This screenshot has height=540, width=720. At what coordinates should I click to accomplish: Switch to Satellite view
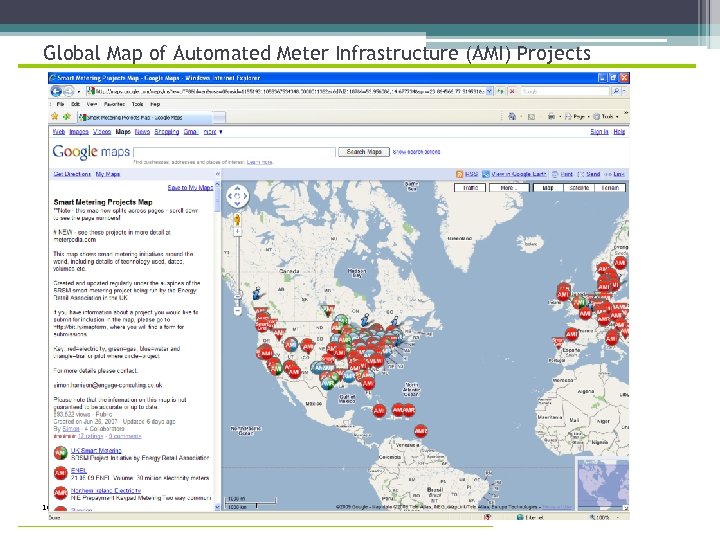[x=579, y=188]
